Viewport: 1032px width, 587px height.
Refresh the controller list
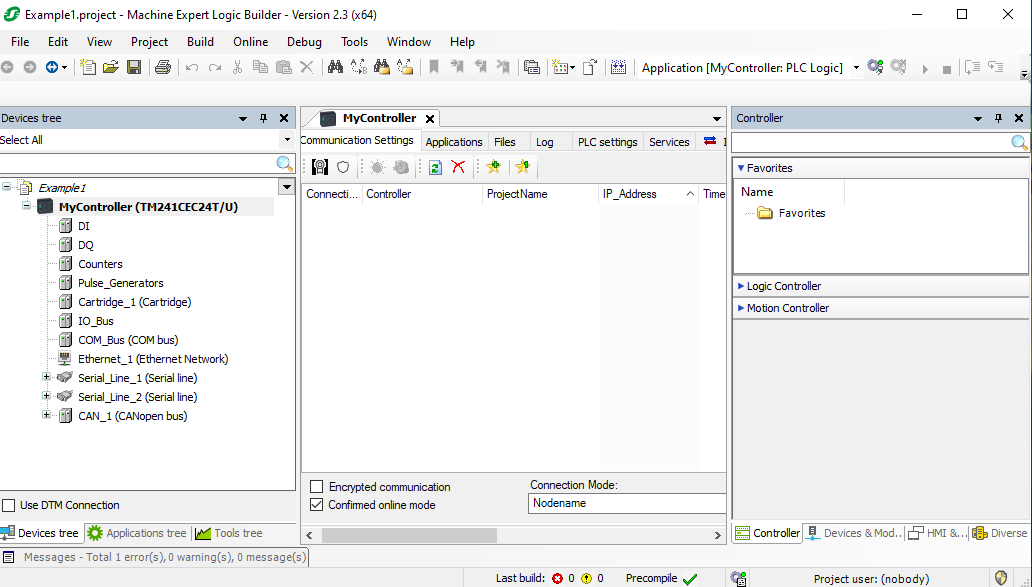tap(435, 167)
